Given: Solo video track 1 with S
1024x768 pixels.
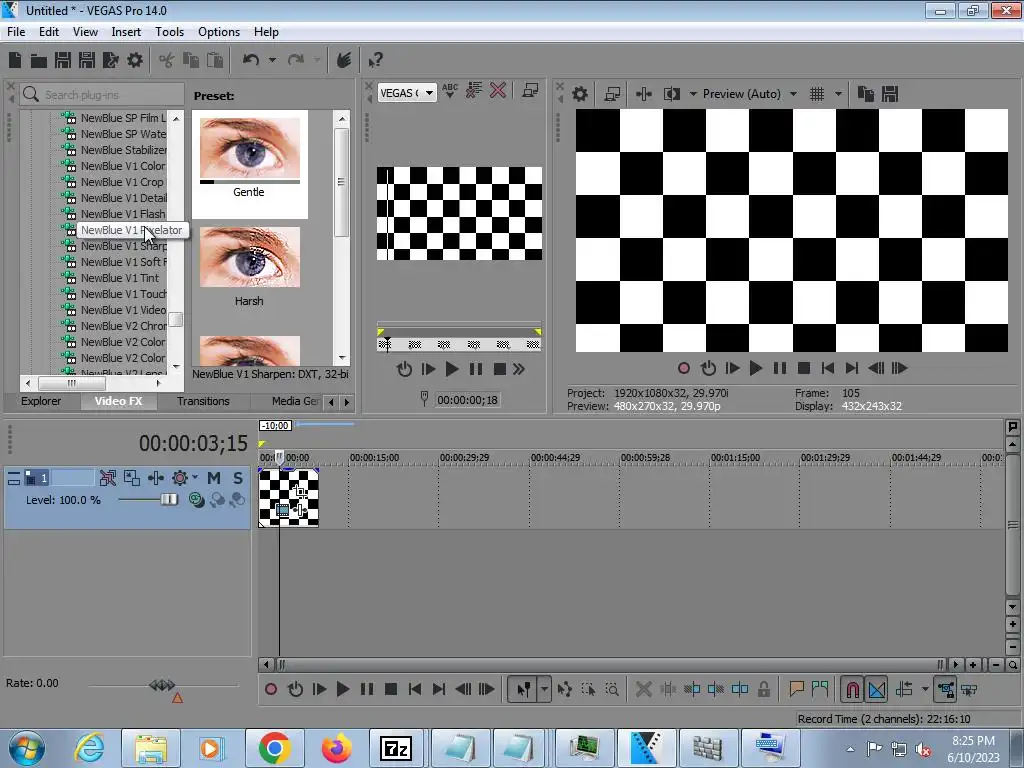Looking at the screenshot, I should coord(238,479).
